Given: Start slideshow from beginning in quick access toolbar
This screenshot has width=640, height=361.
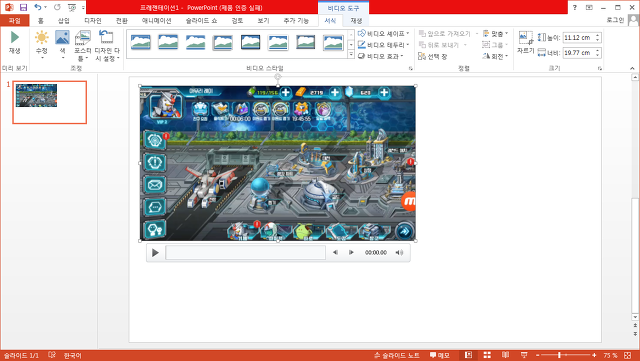Looking at the screenshot, I should coord(72,7).
